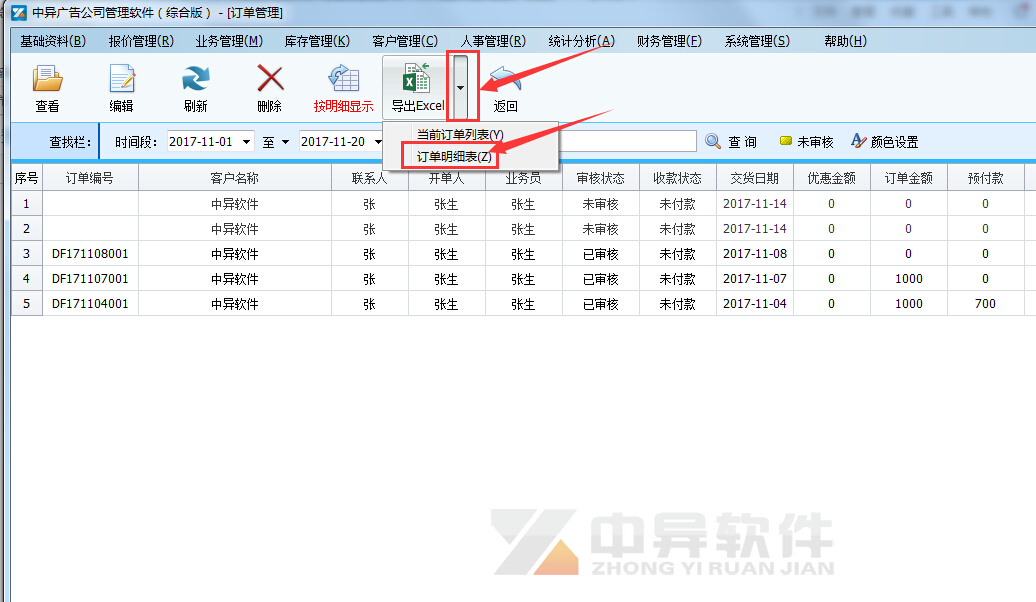Click the search text input field

628,141
